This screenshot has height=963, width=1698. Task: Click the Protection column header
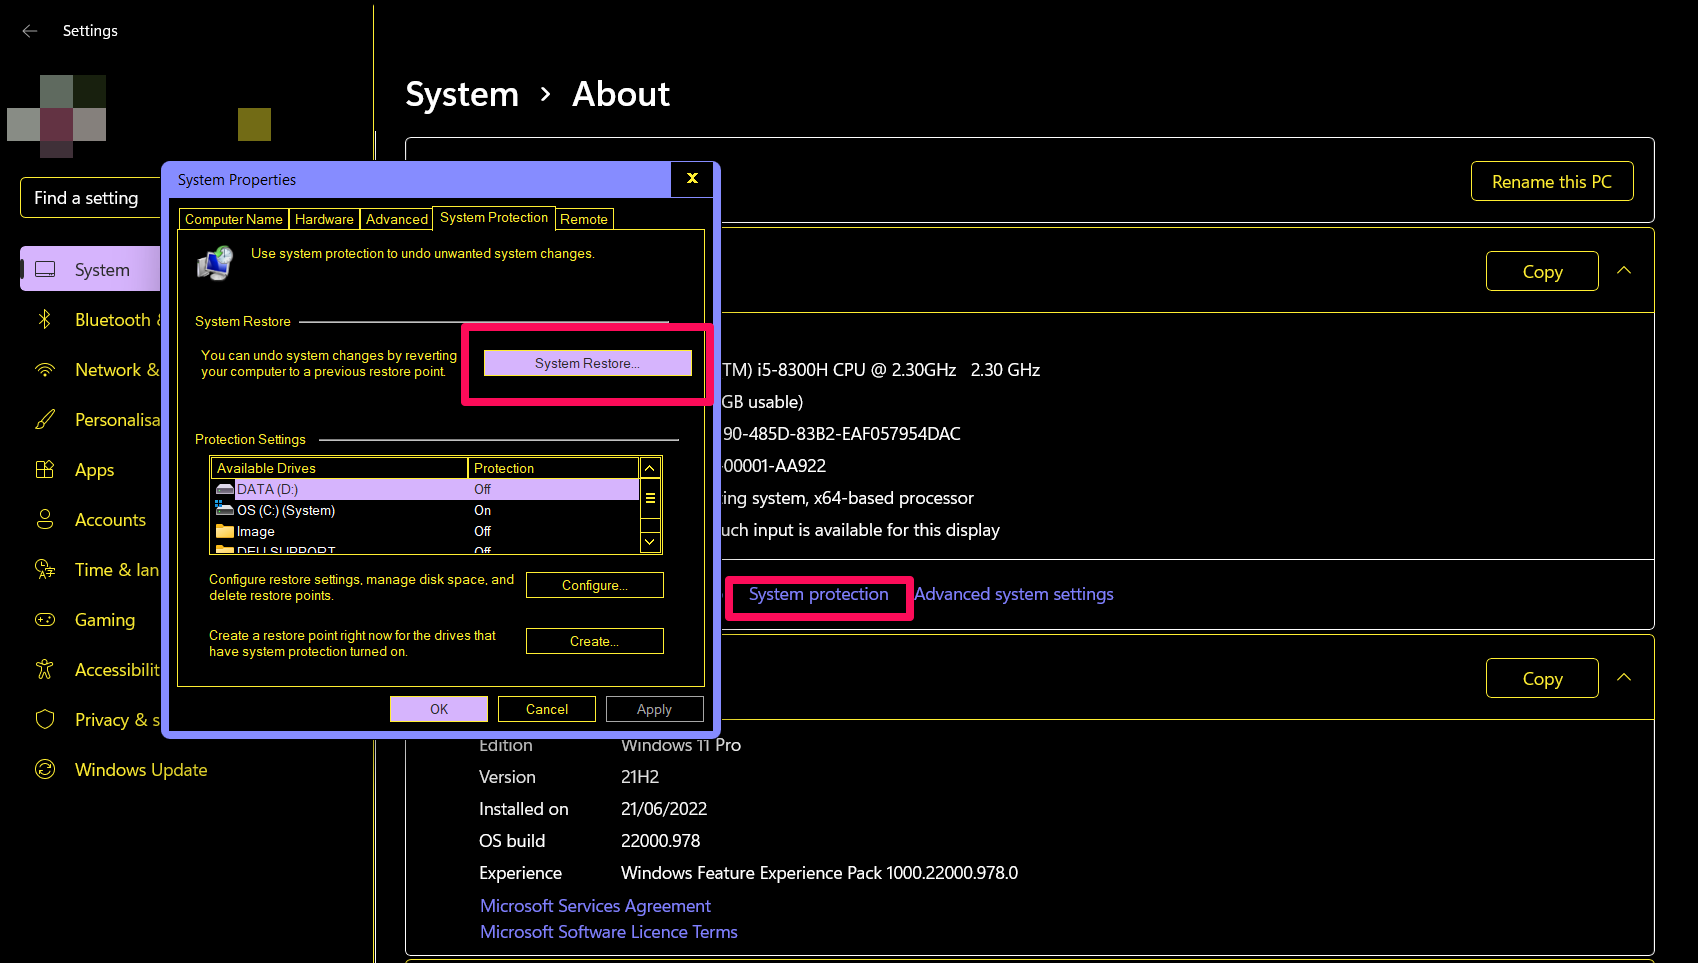pos(553,468)
